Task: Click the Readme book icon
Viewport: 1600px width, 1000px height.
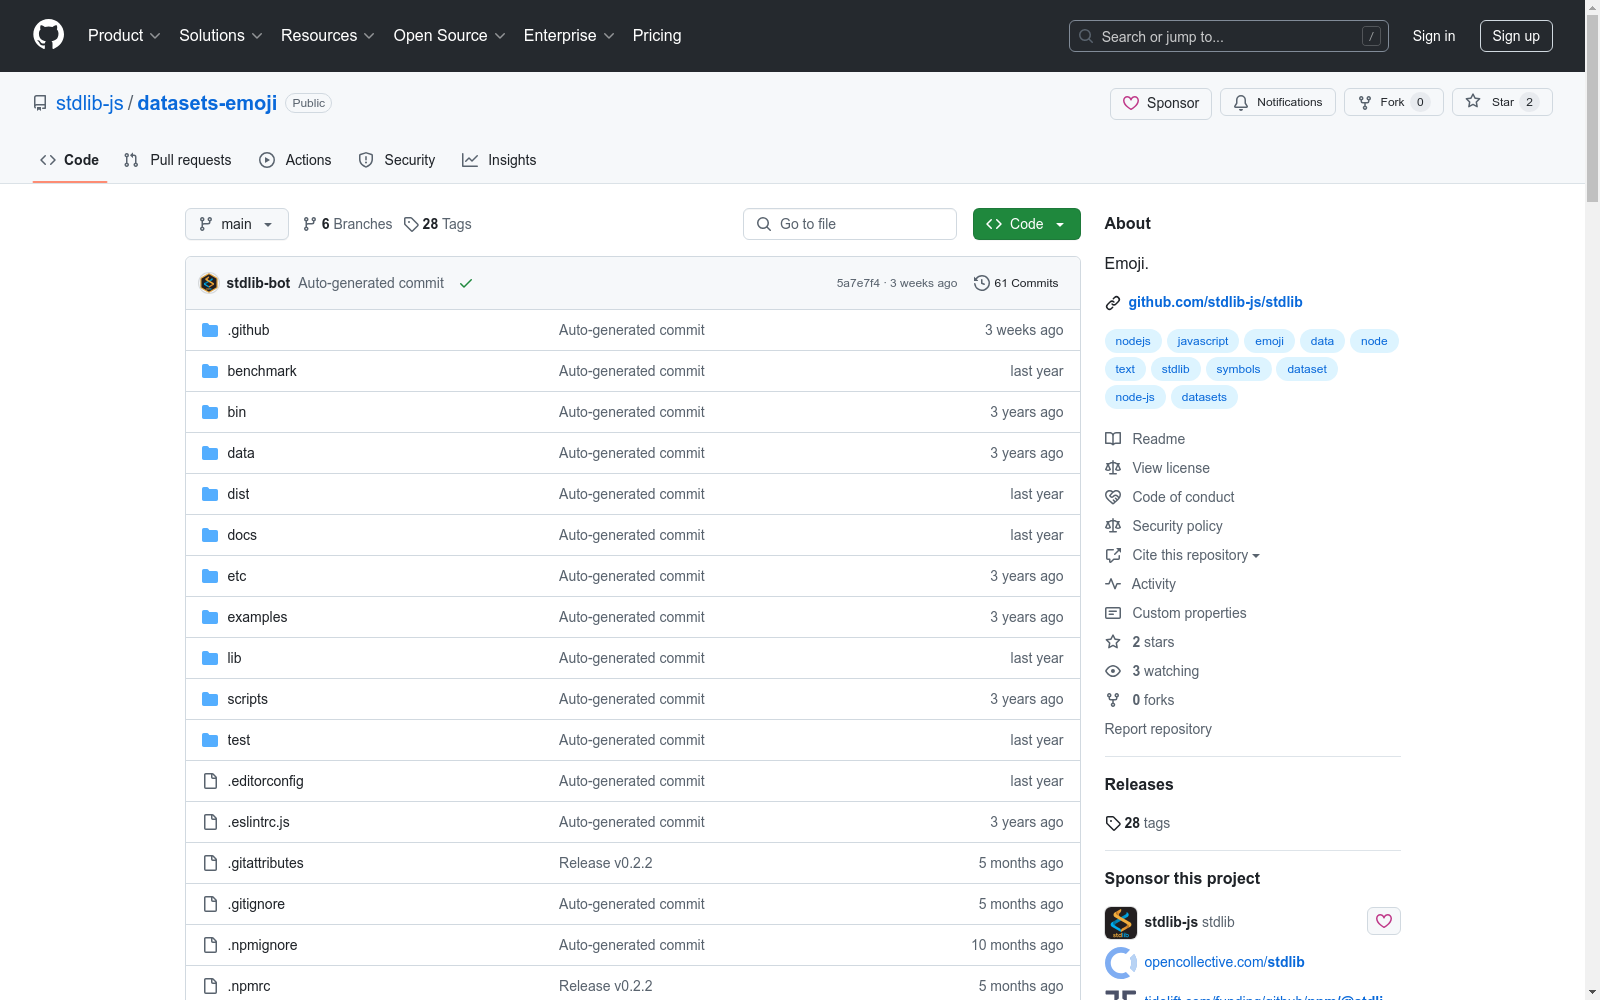Action: [x=1113, y=439]
